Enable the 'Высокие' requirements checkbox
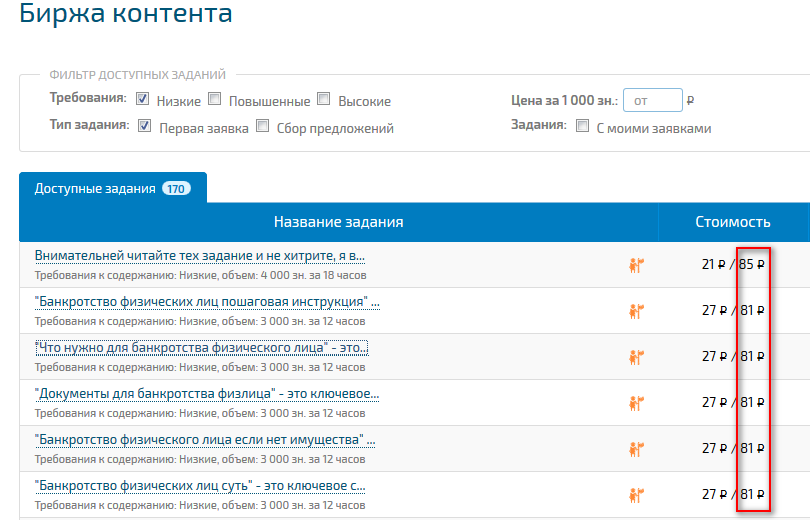 point(323,99)
